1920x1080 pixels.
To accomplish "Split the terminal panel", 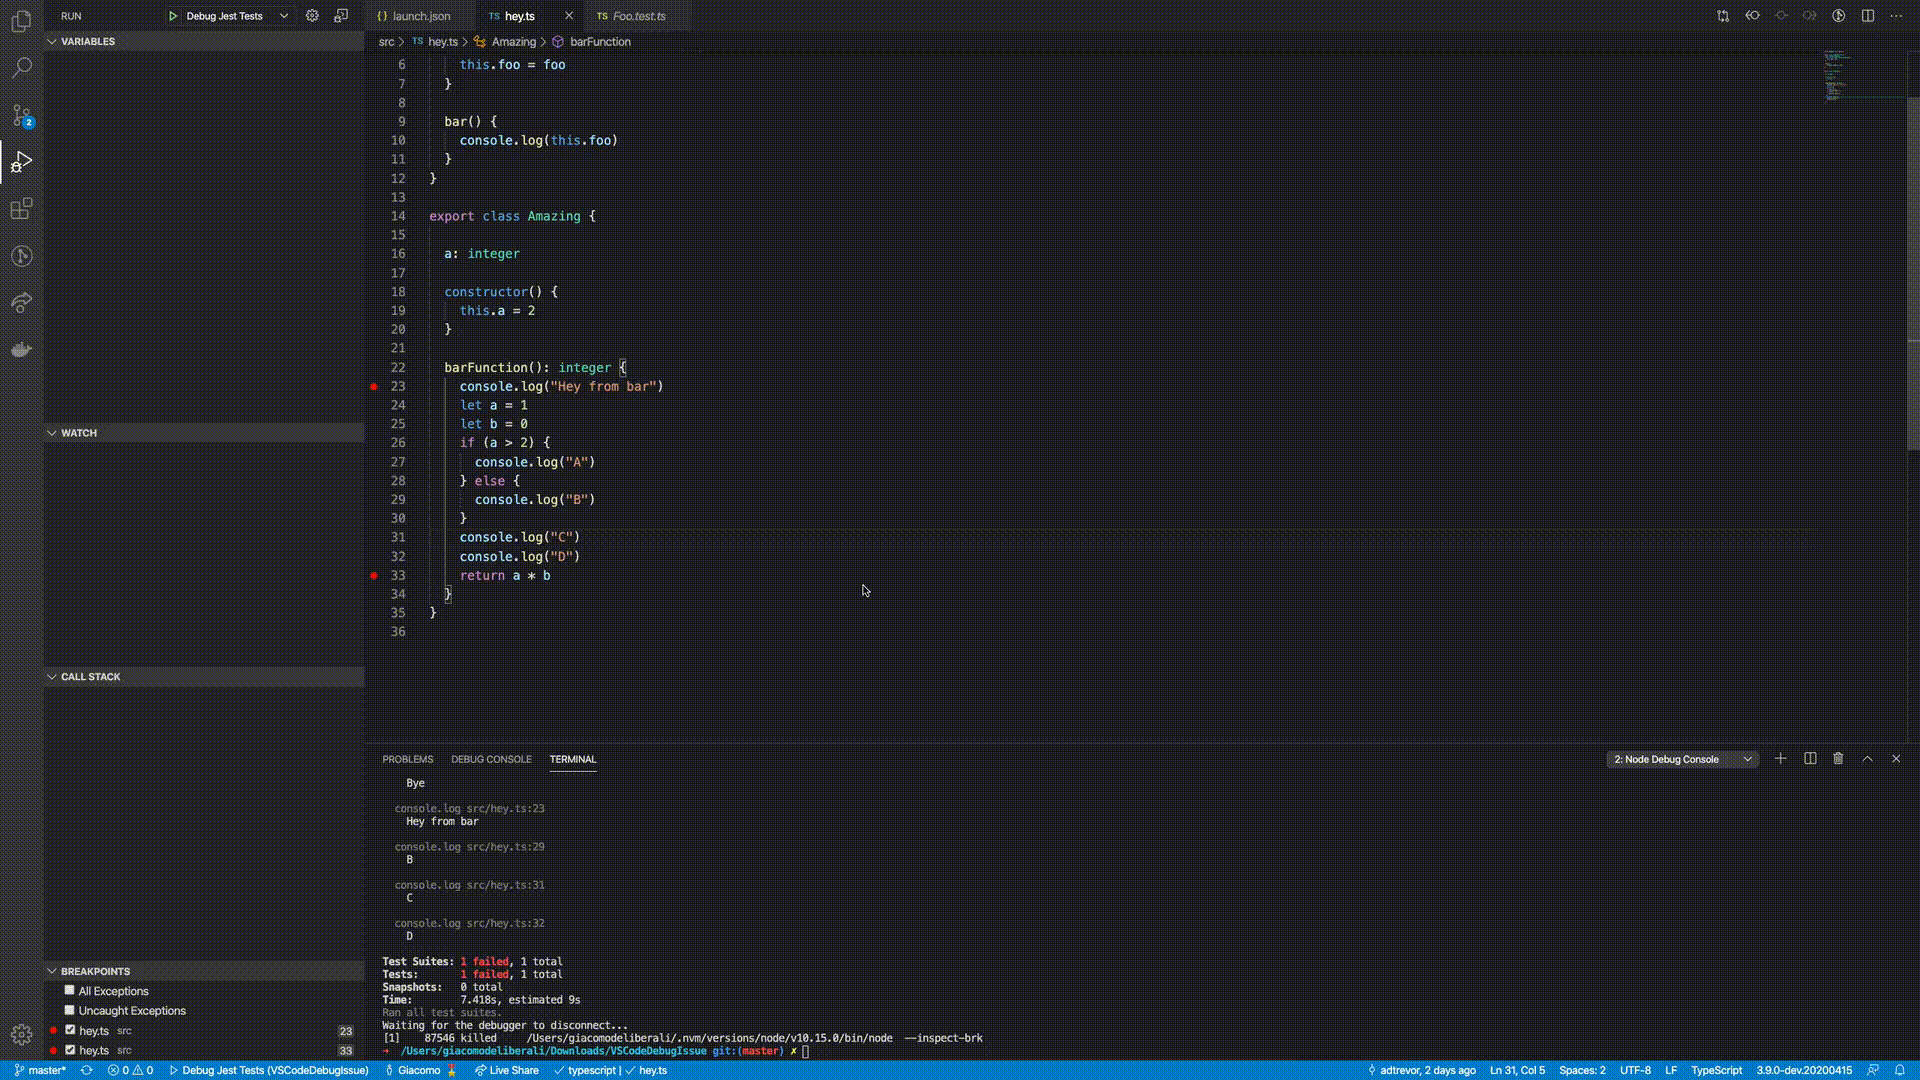I will click(x=1810, y=759).
